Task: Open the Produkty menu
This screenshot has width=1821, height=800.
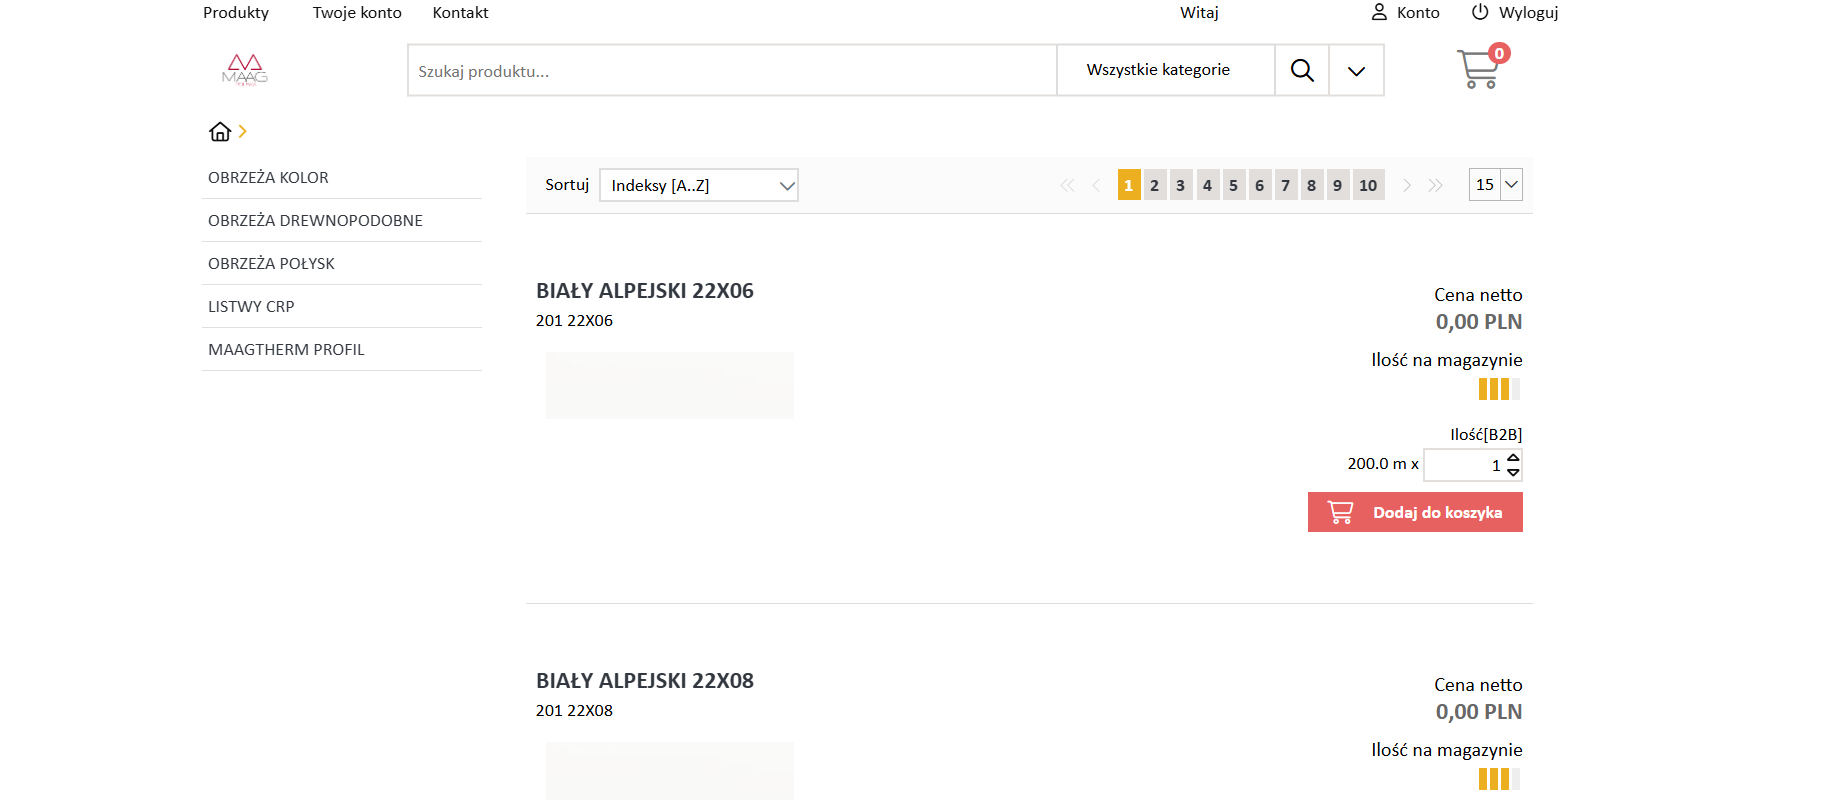Action: (x=236, y=13)
